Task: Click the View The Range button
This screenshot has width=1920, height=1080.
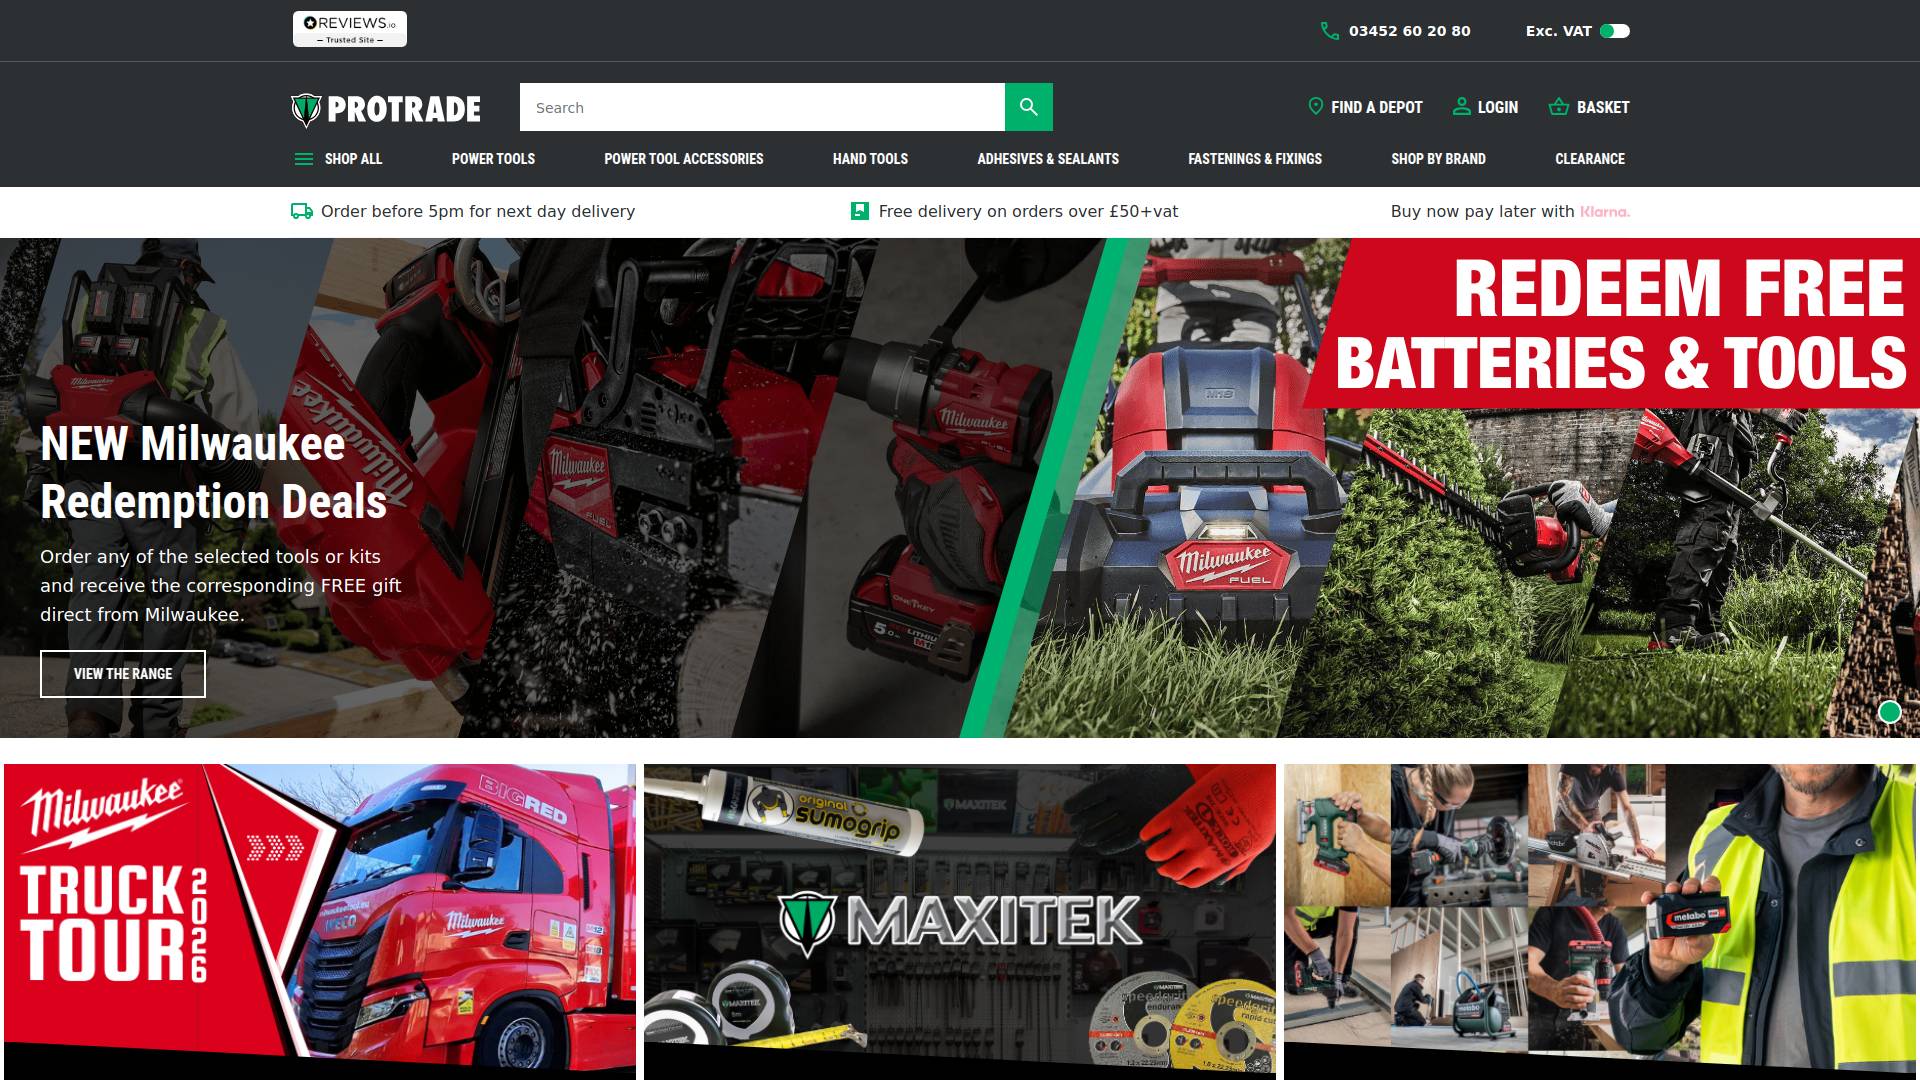Action: (x=123, y=674)
